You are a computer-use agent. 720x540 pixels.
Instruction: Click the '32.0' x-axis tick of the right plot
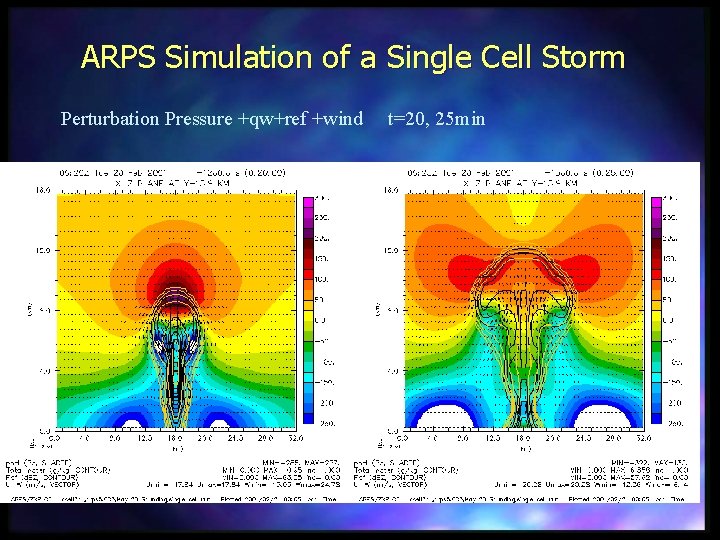click(x=643, y=438)
